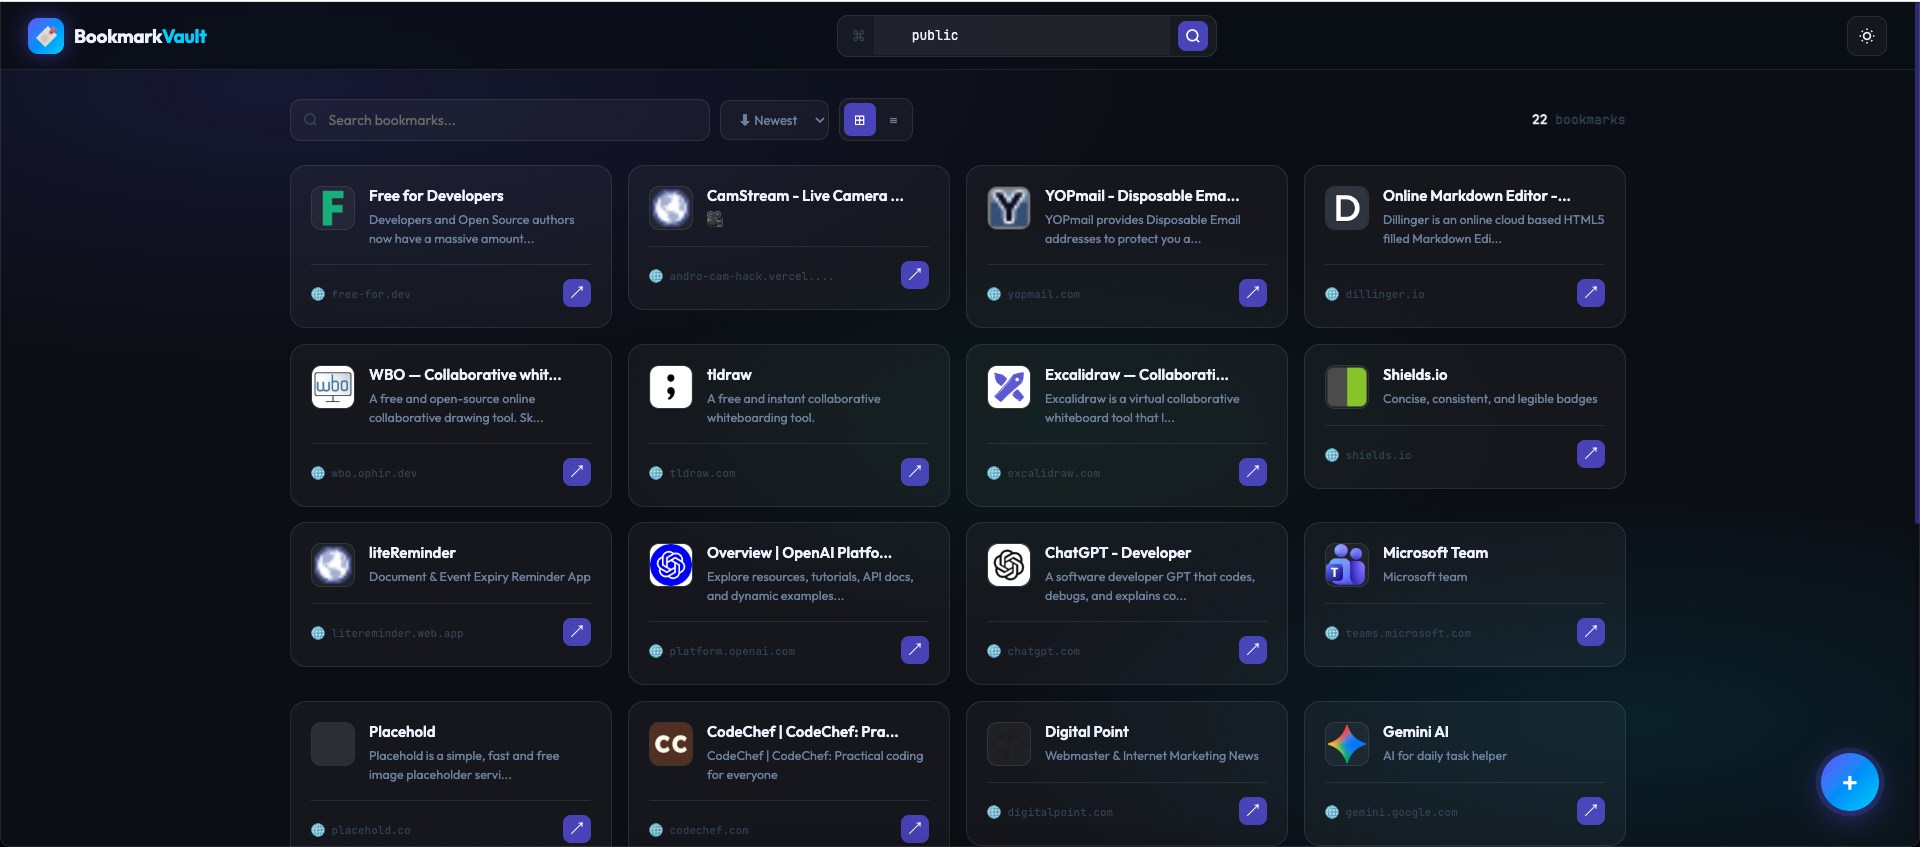Click the teams.microsoft.com URL text
The image size is (1920, 847).
[1408, 633]
